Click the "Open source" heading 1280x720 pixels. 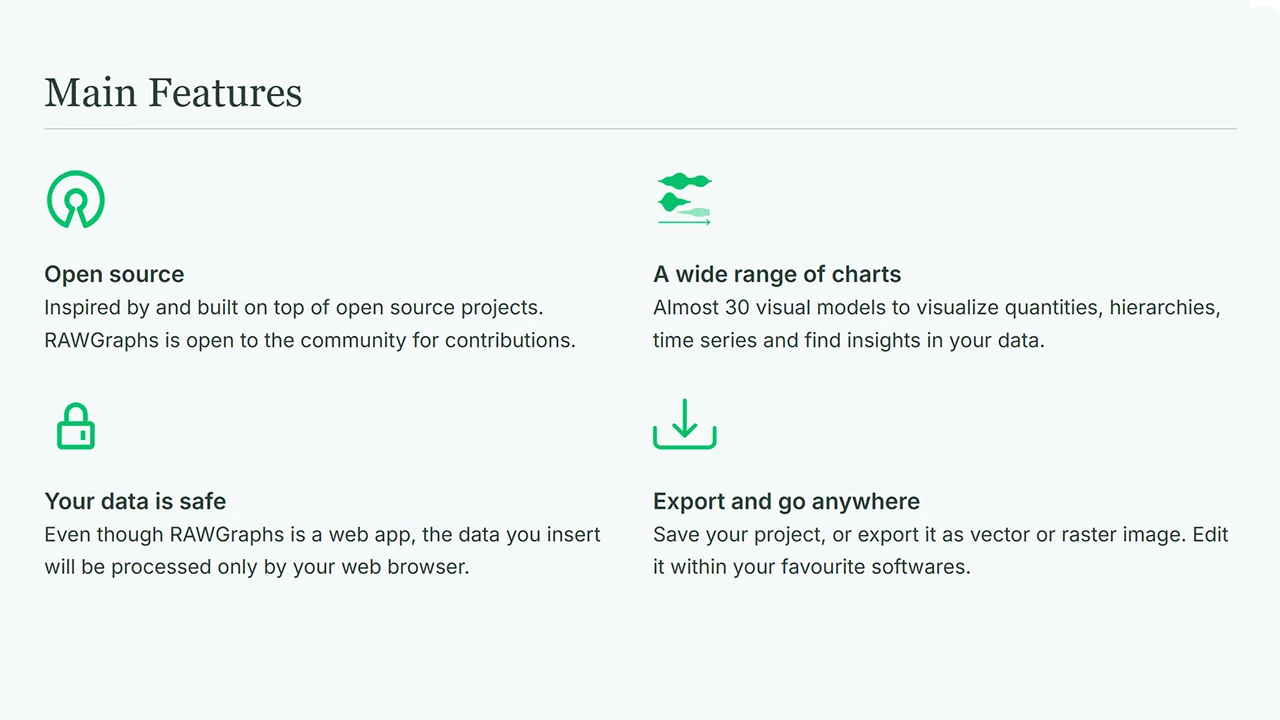(114, 275)
